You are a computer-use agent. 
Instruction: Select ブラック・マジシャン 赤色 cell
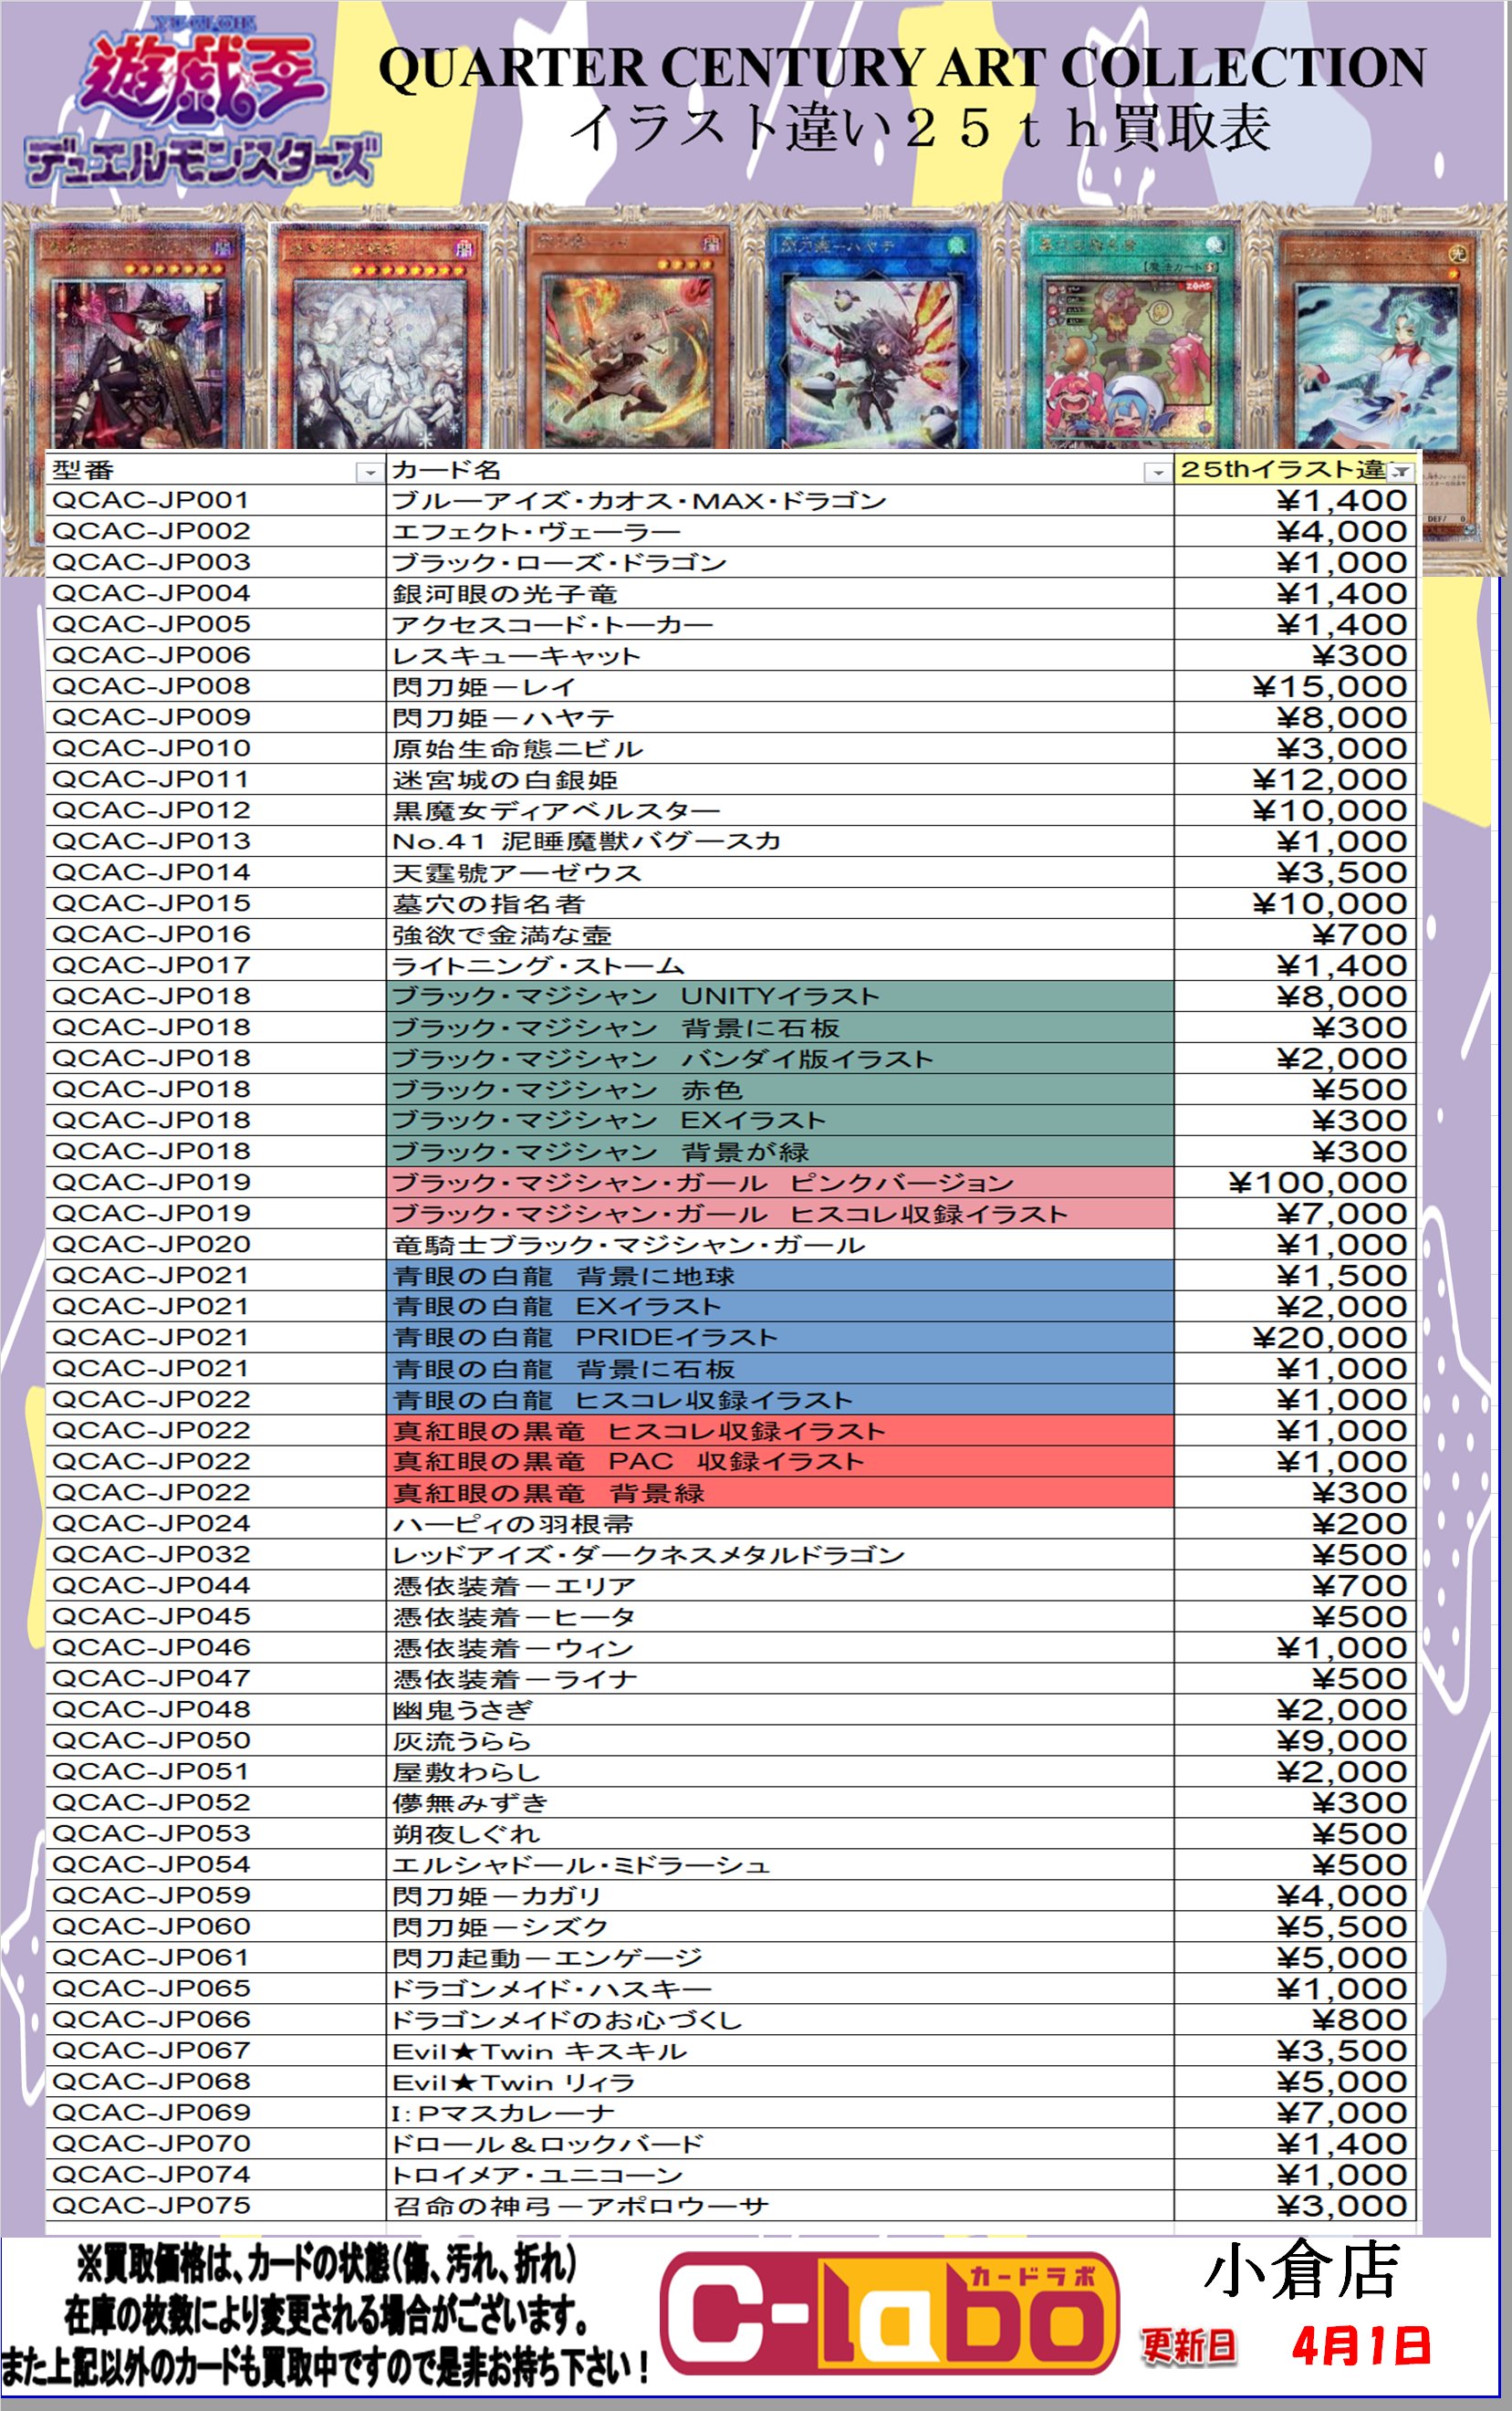780,1090
